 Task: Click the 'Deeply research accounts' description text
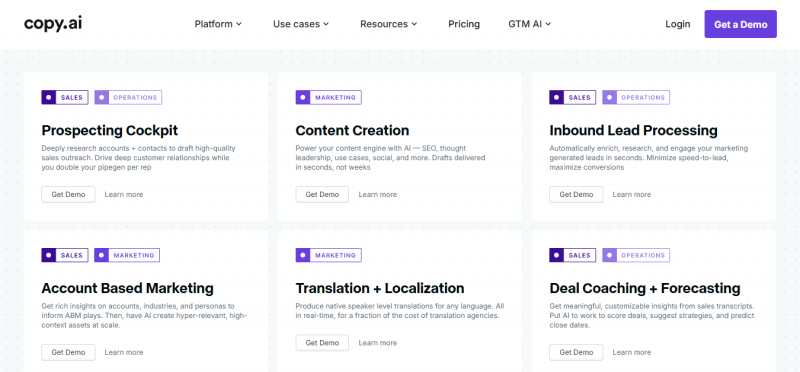tap(138, 158)
